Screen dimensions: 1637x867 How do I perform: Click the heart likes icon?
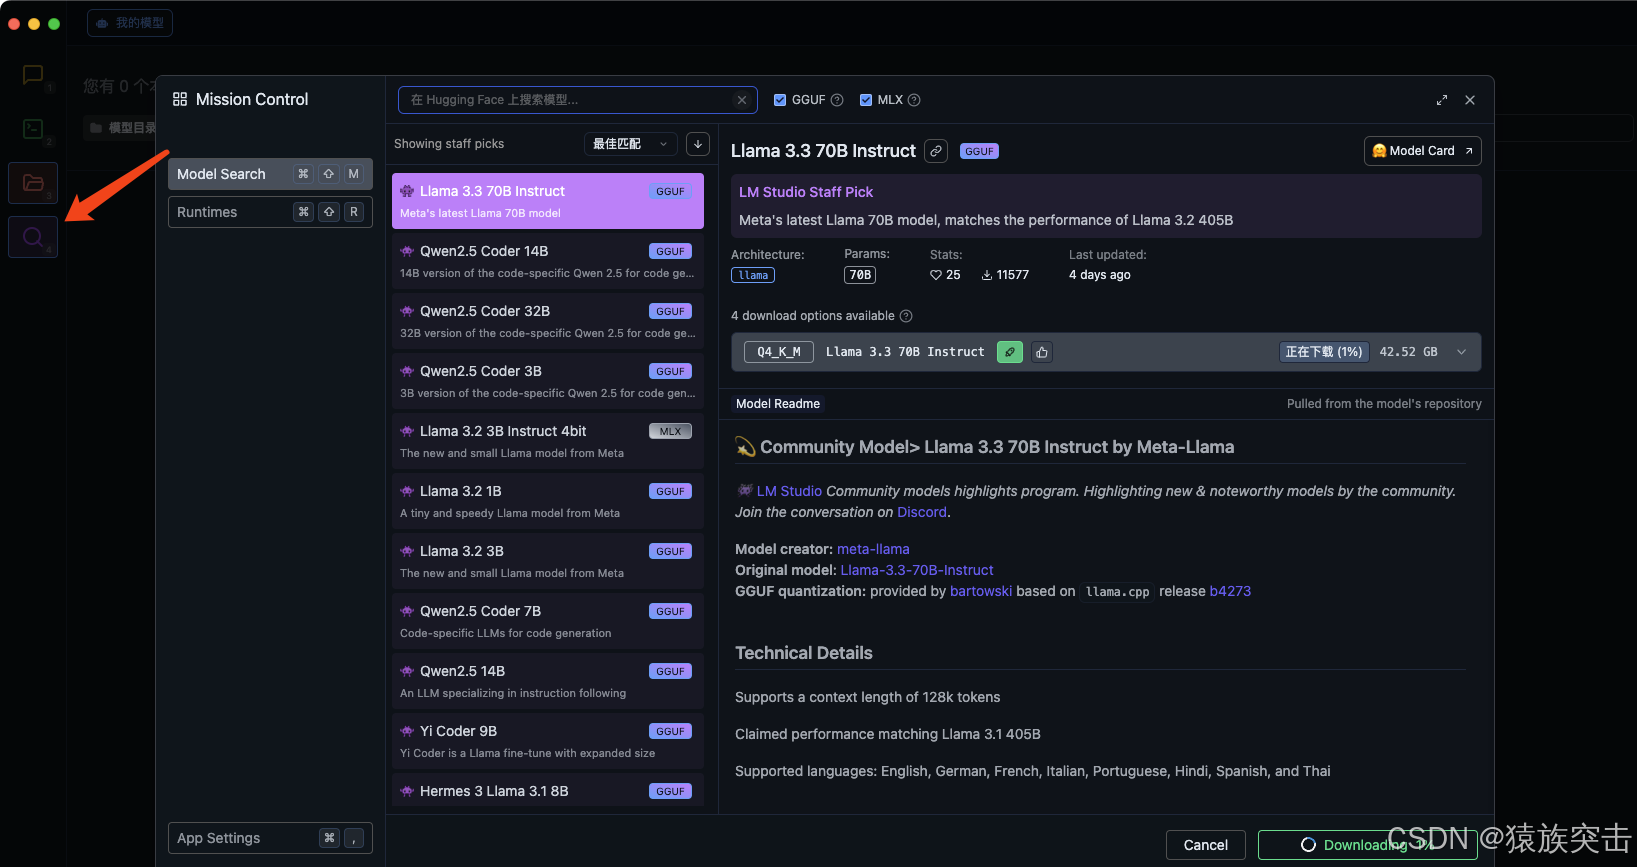coord(936,275)
